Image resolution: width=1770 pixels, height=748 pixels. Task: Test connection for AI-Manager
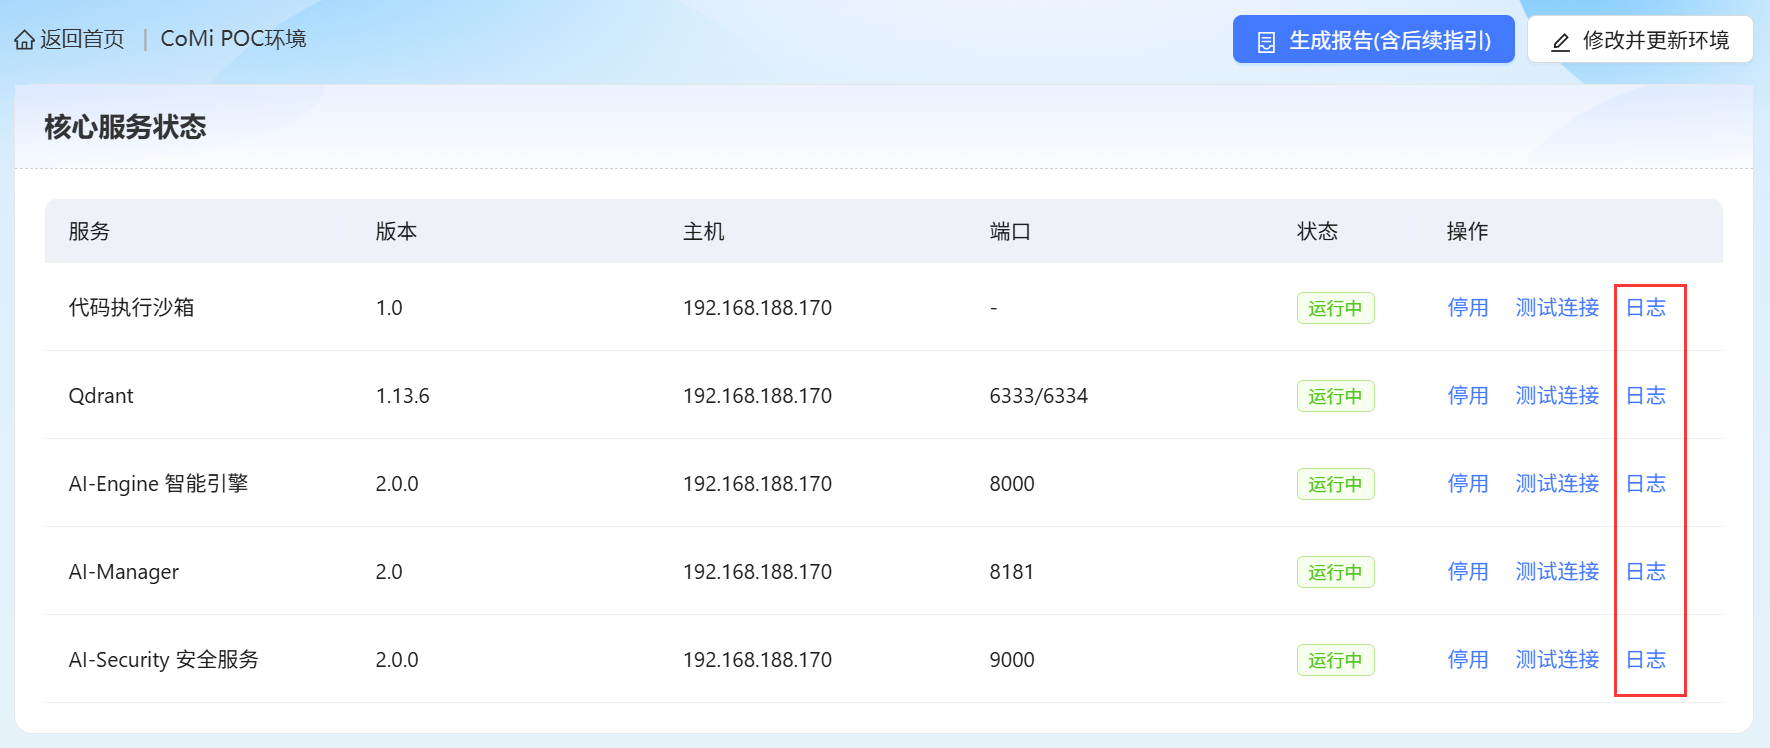pos(1557,572)
